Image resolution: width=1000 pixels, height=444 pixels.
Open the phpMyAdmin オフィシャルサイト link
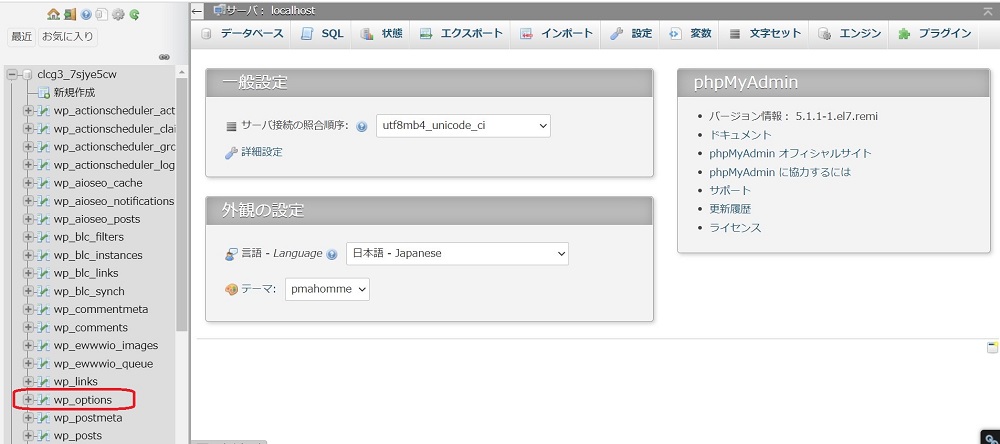point(790,153)
